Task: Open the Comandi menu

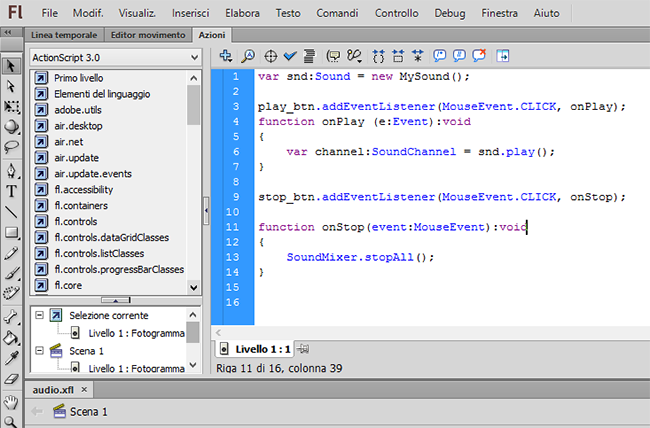Action: pyautogui.click(x=337, y=13)
